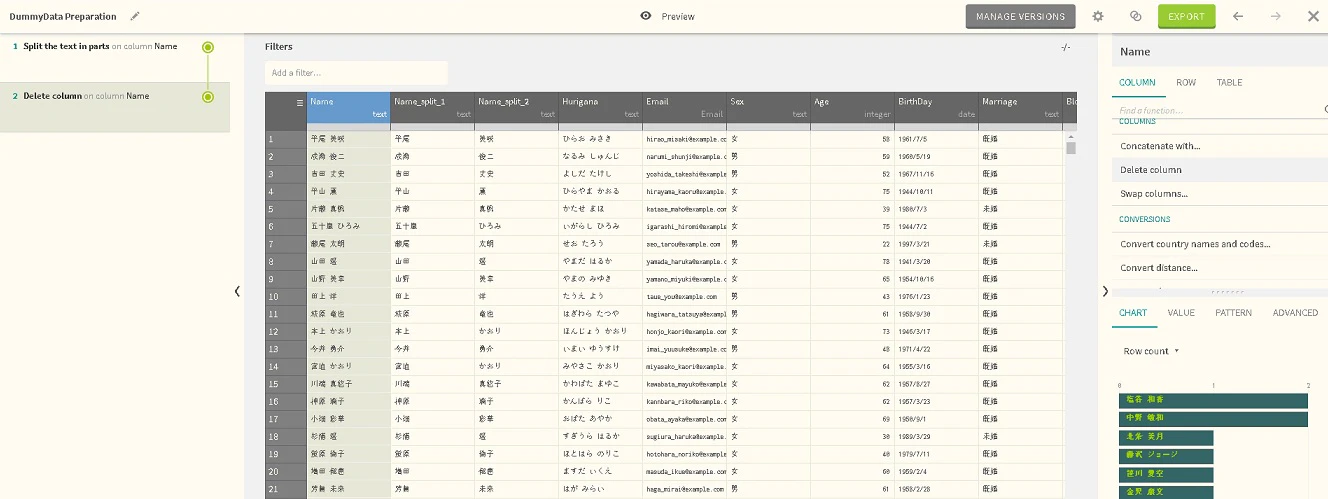
Task: Click email cell yoshida_takeshi@example
Action: [684, 174]
